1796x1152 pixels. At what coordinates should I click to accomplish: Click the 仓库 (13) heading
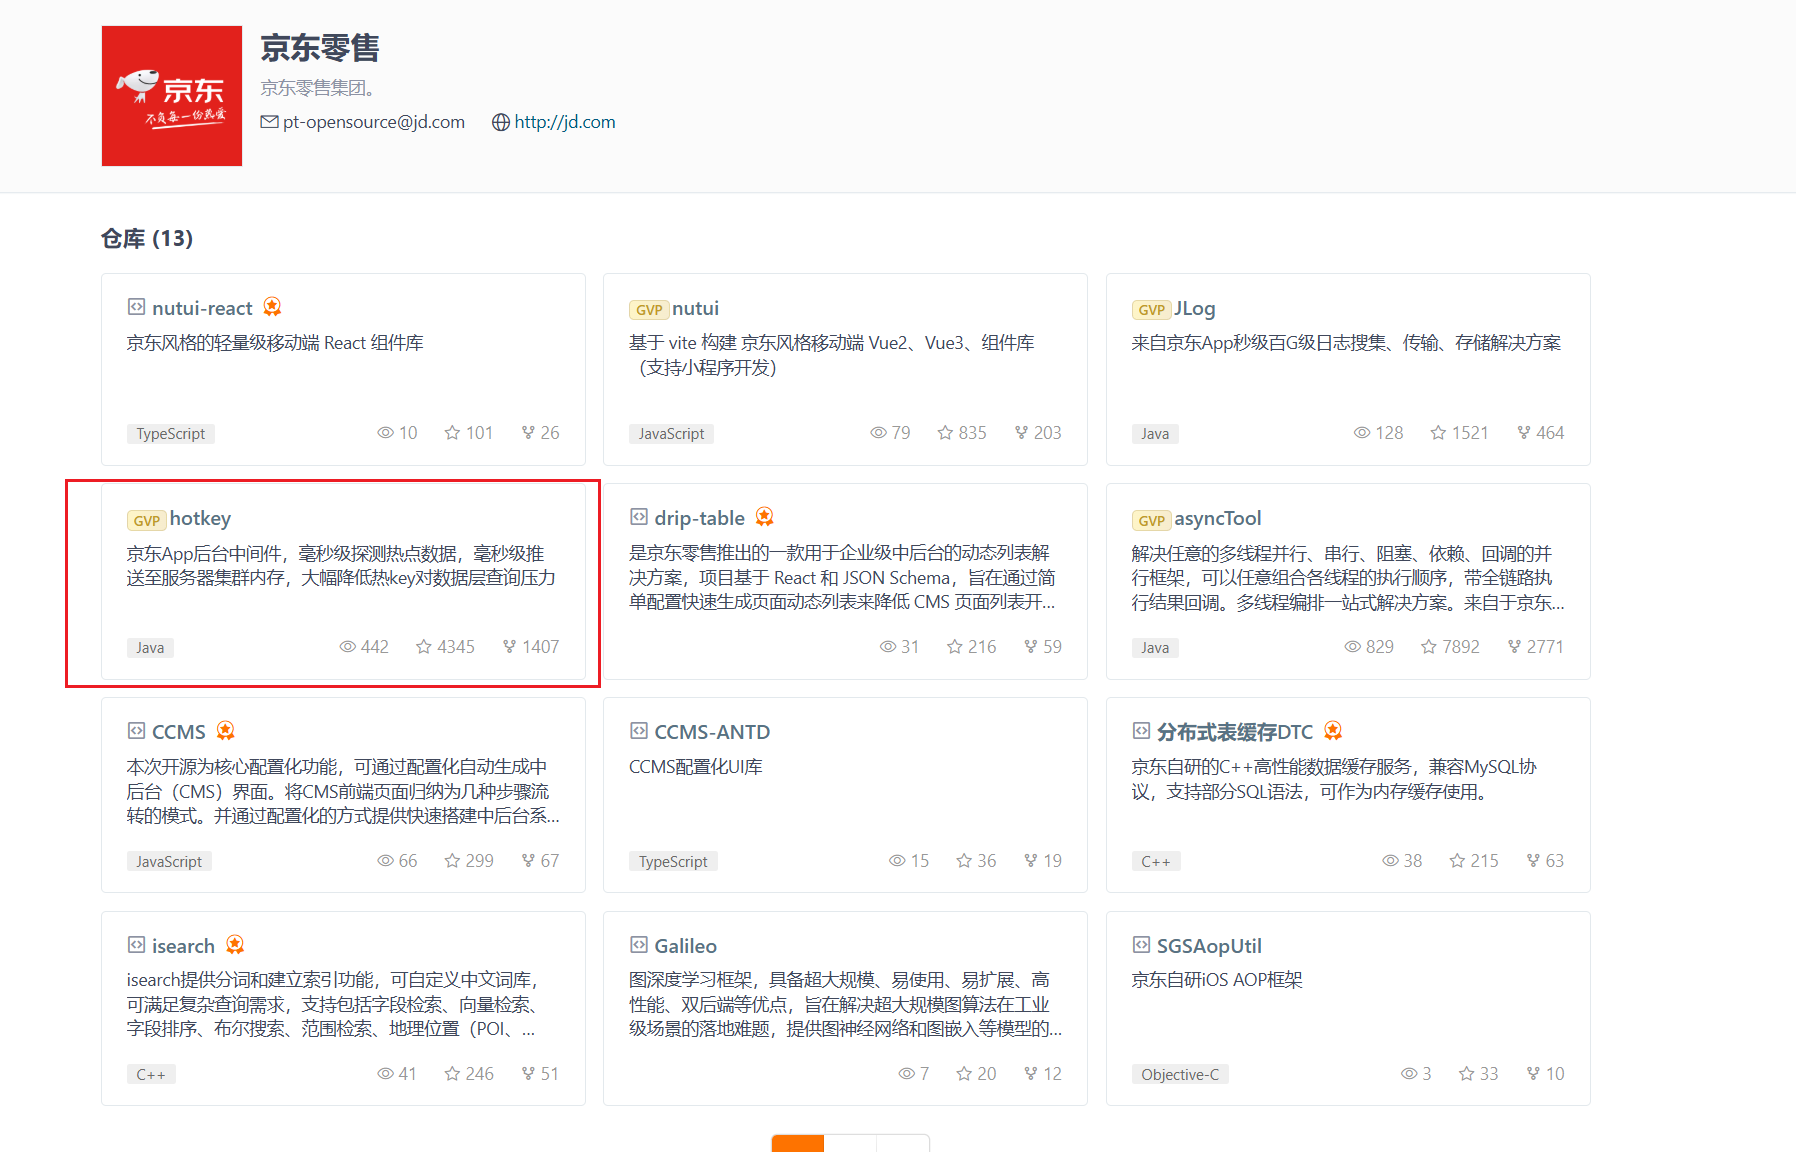coord(147,239)
